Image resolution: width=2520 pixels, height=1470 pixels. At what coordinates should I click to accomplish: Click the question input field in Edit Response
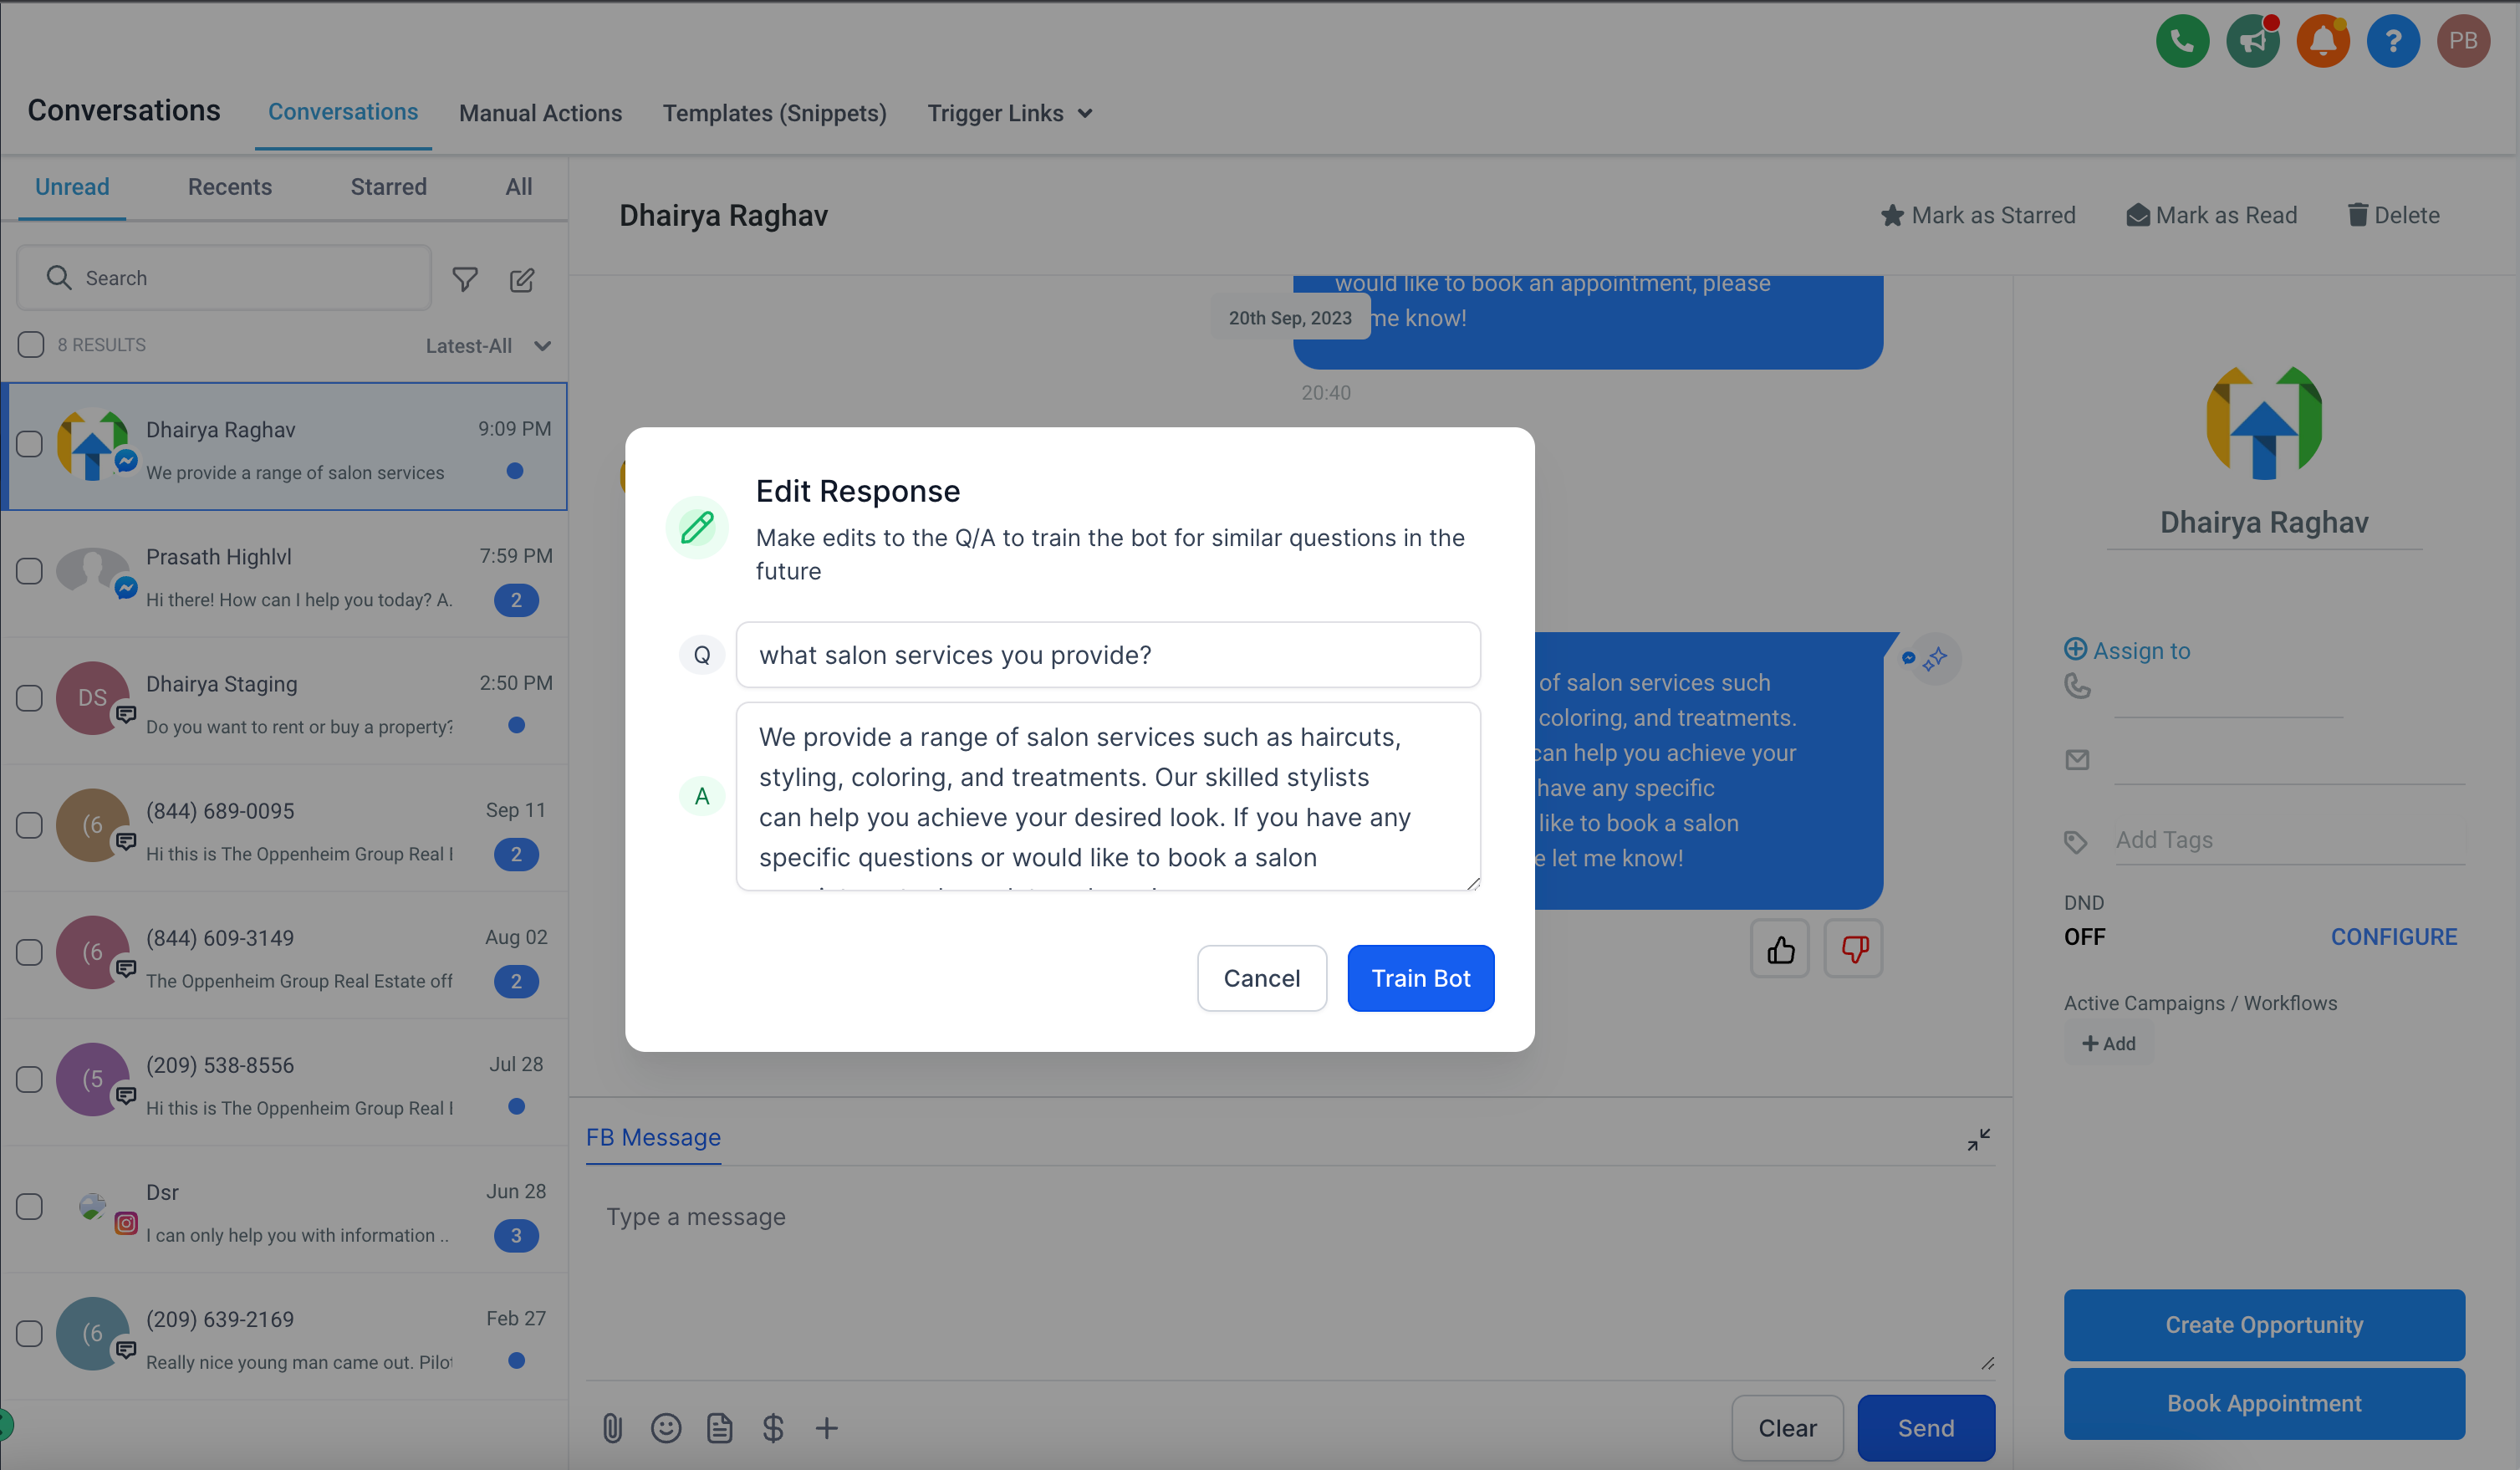point(1108,655)
